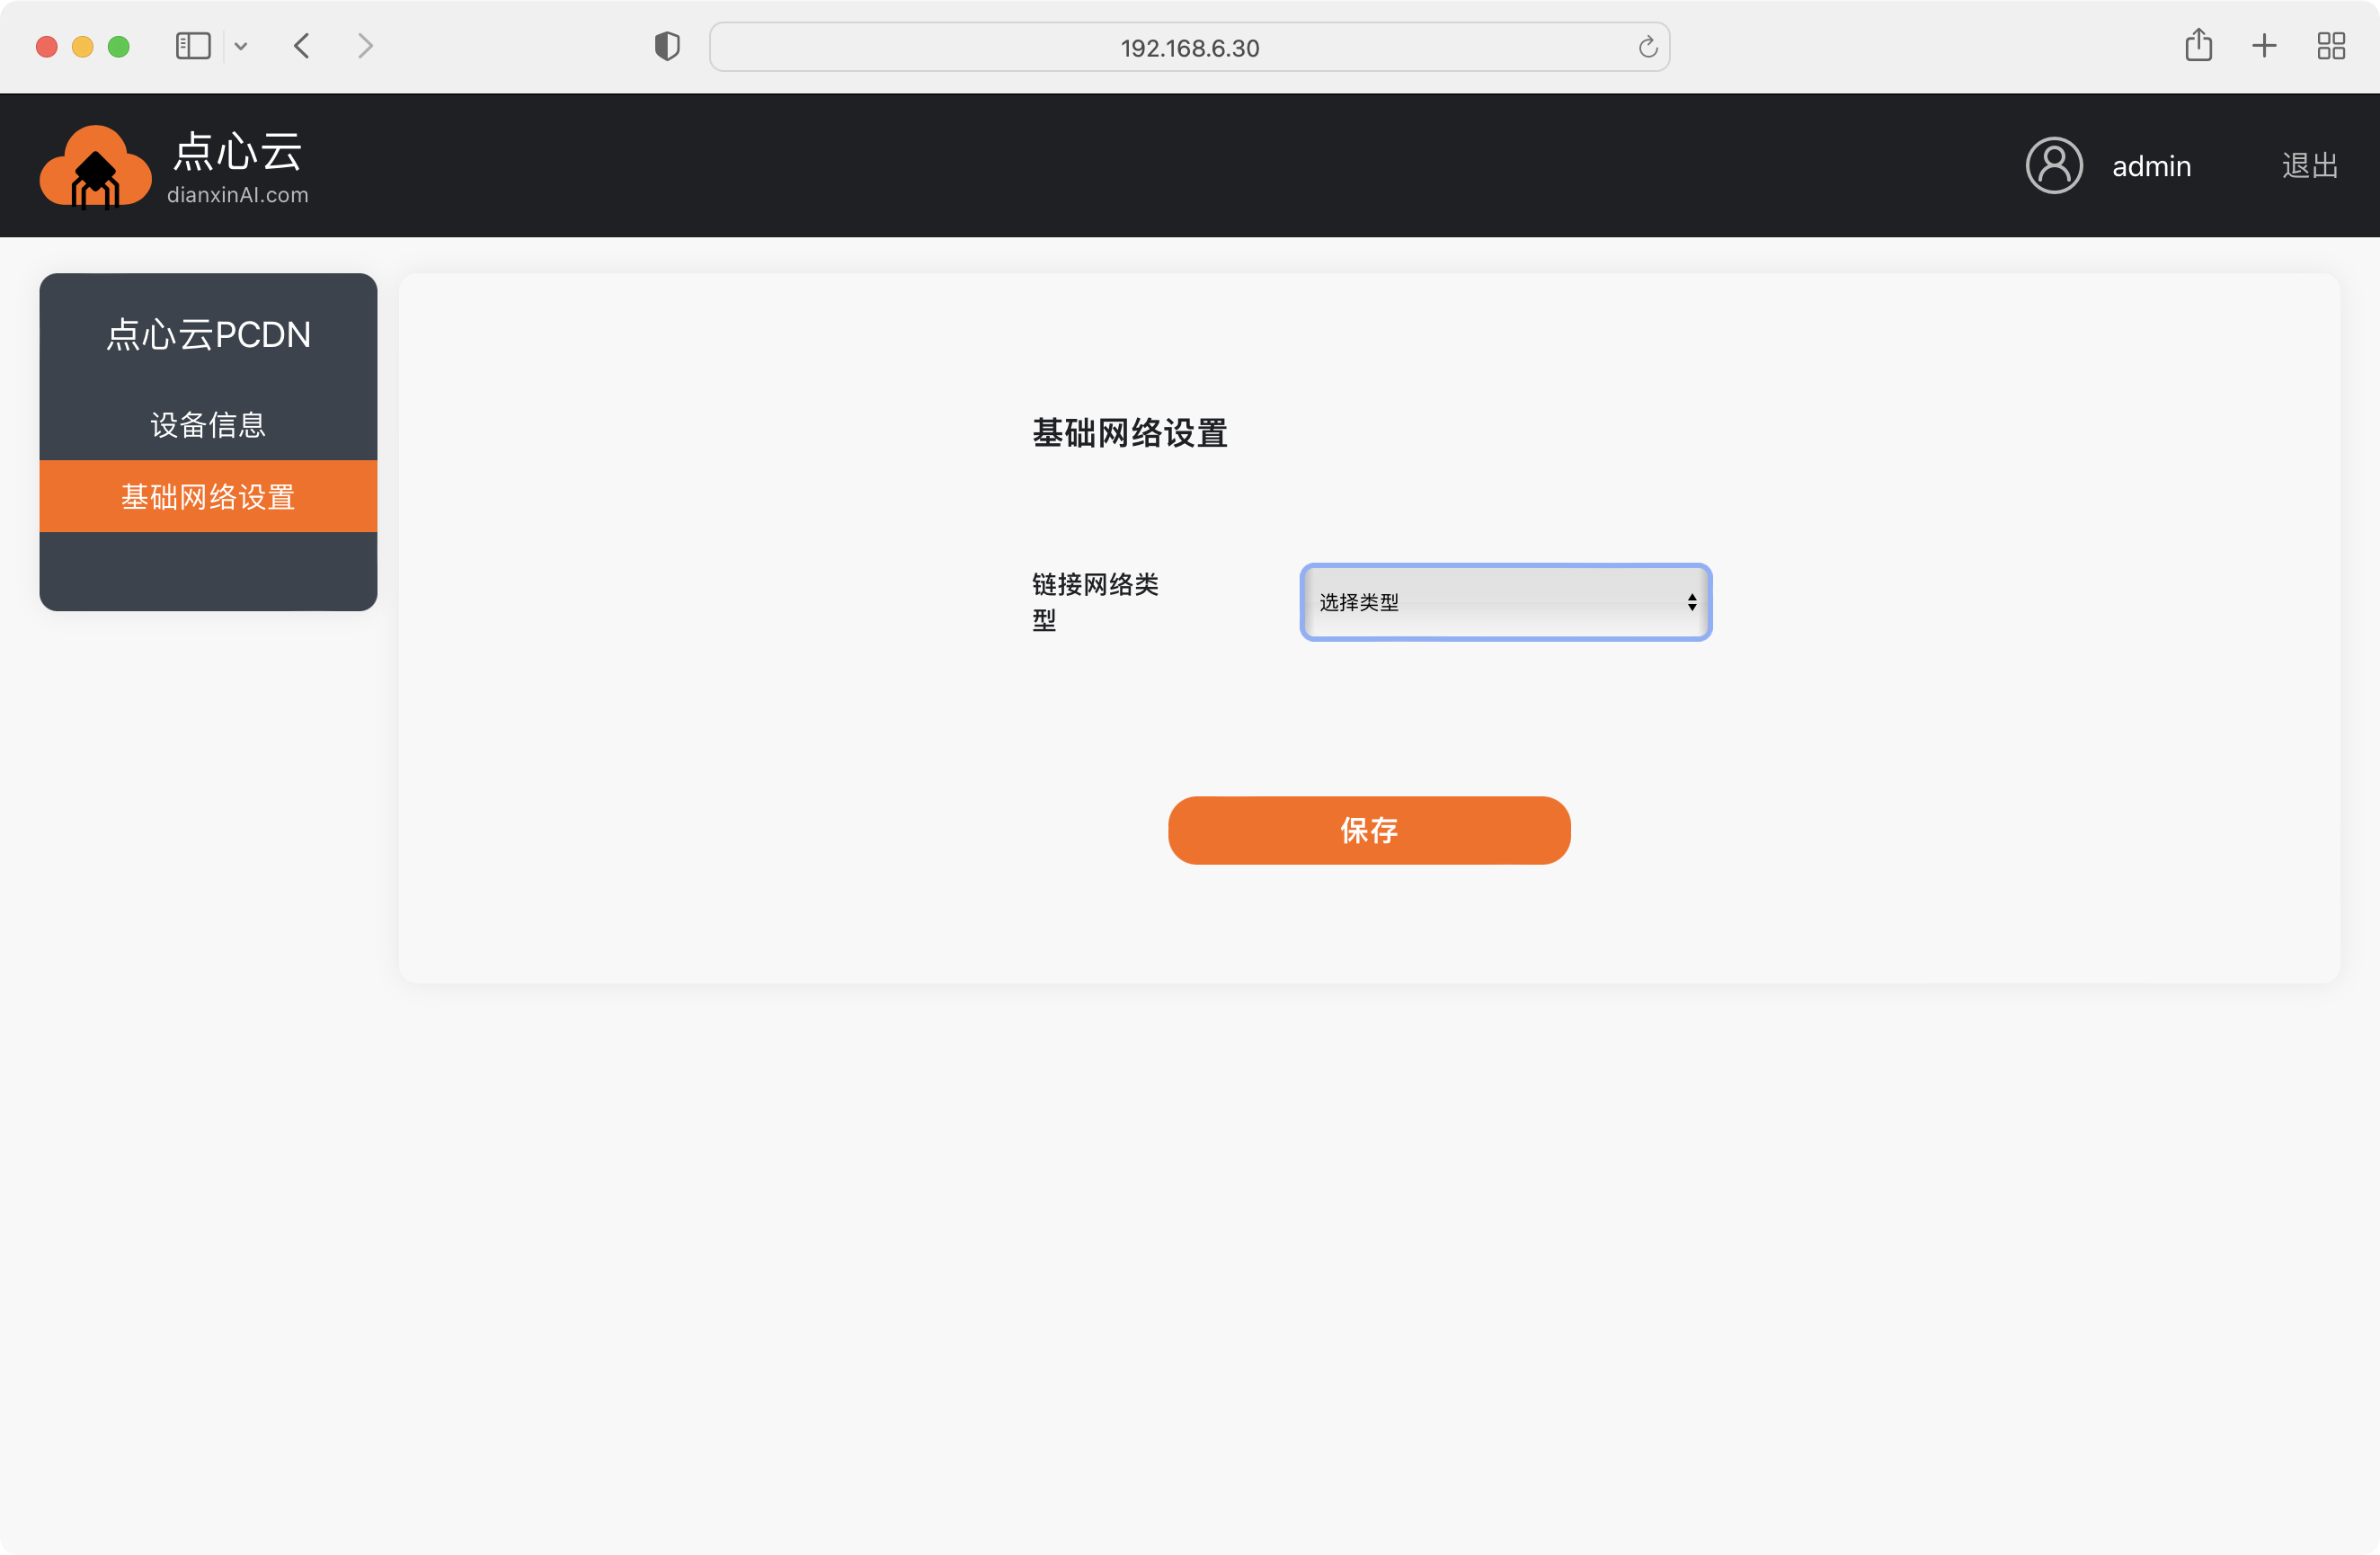Select the 基础网络设置 sidebar menu item
The height and width of the screenshot is (1555, 2380).
pyautogui.click(x=208, y=496)
